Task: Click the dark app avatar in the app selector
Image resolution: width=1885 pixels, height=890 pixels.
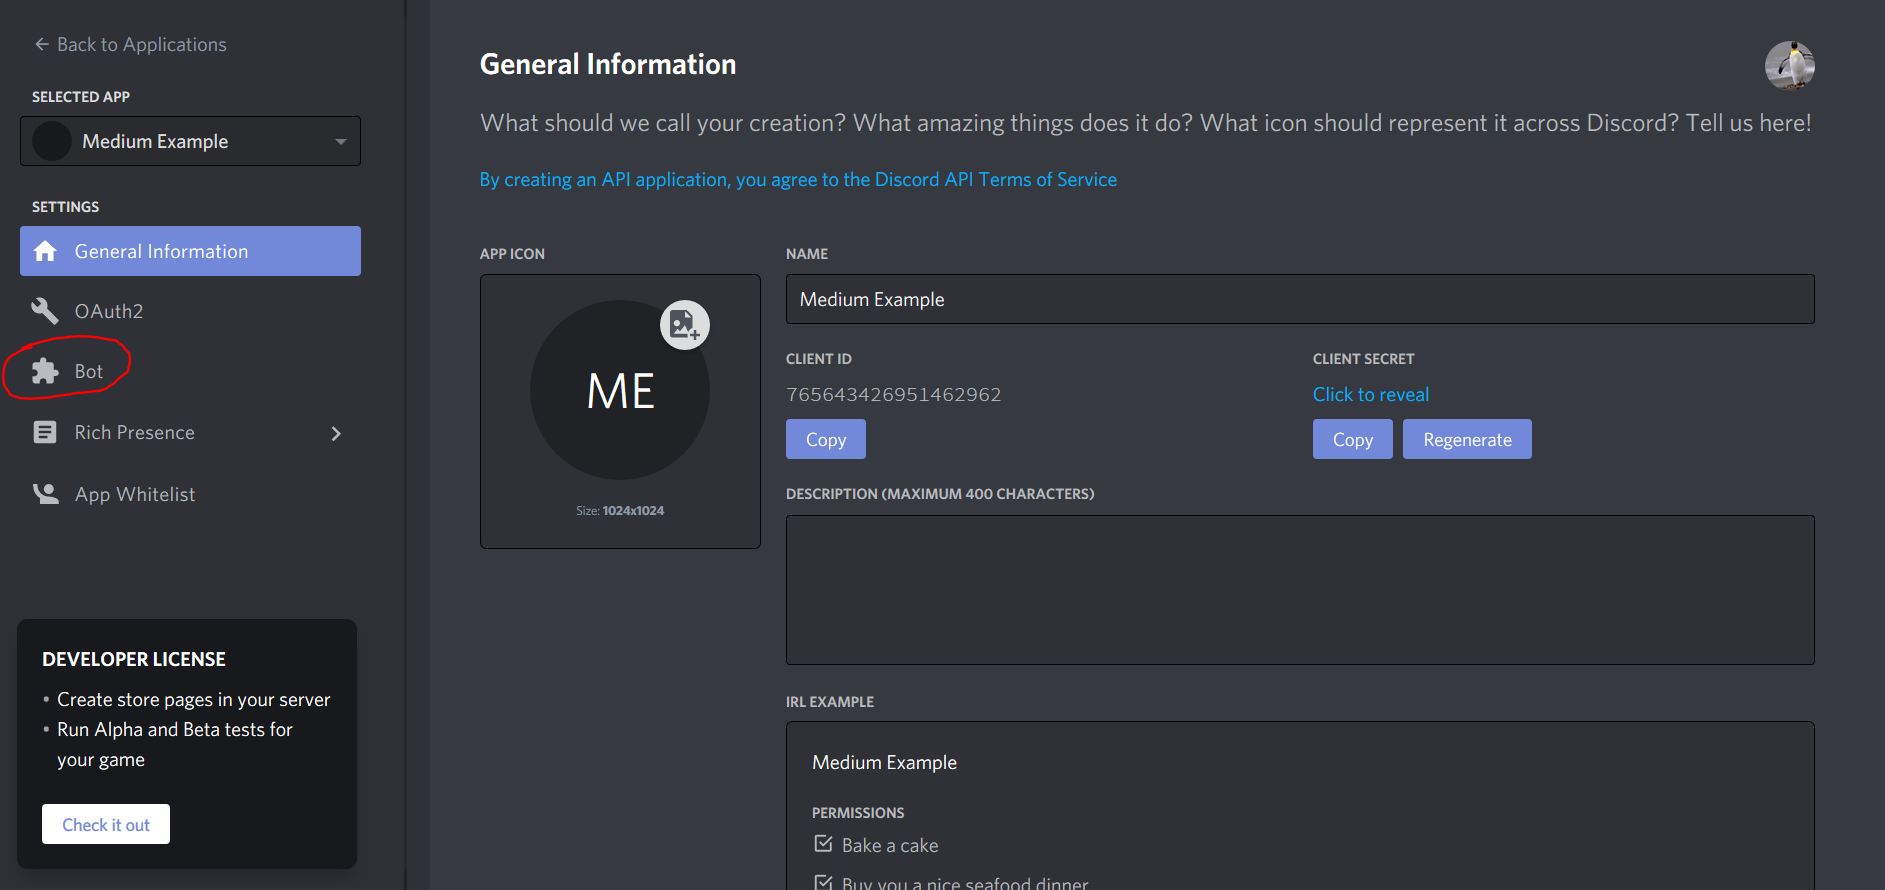Action: coord(52,141)
